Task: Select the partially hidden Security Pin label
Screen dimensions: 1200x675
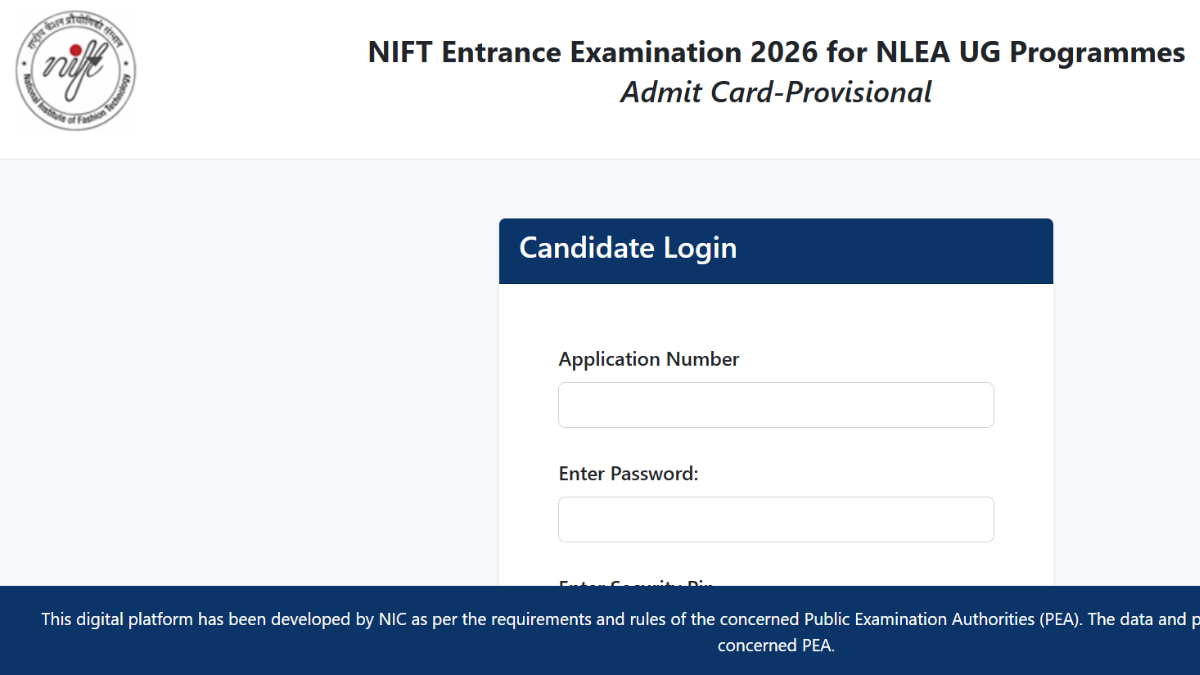Action: [636, 583]
